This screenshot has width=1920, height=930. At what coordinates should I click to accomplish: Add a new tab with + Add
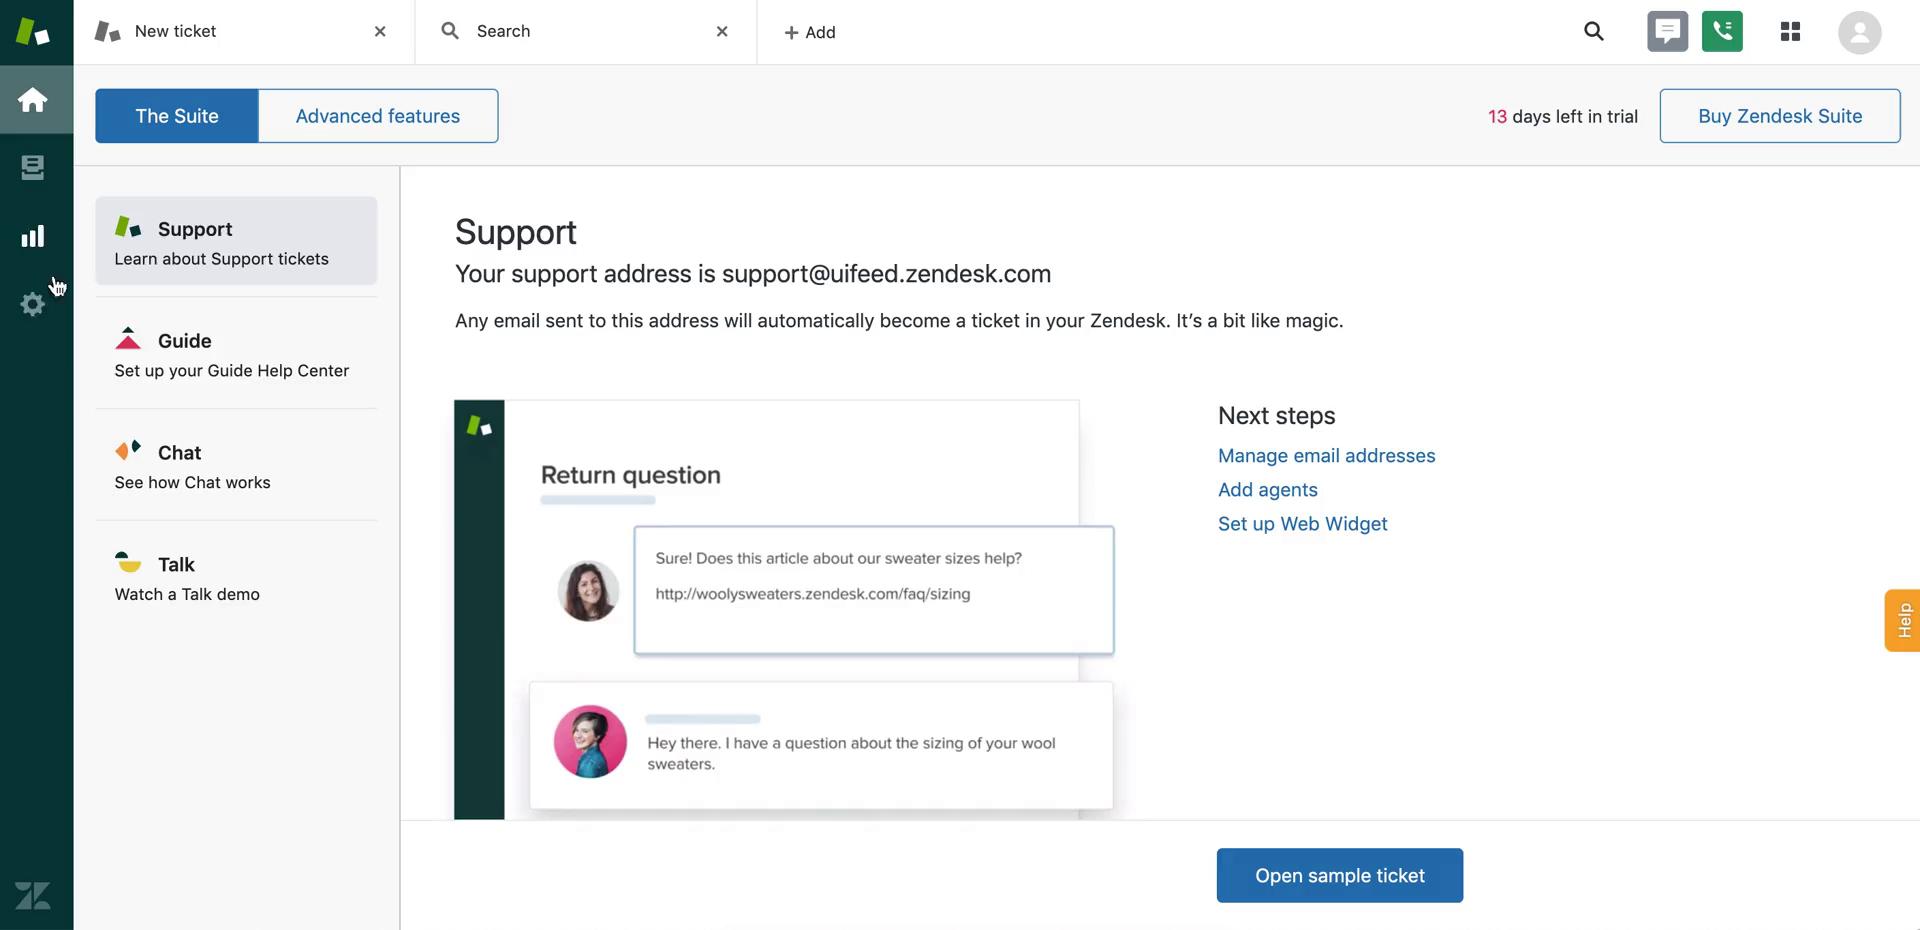pos(810,32)
